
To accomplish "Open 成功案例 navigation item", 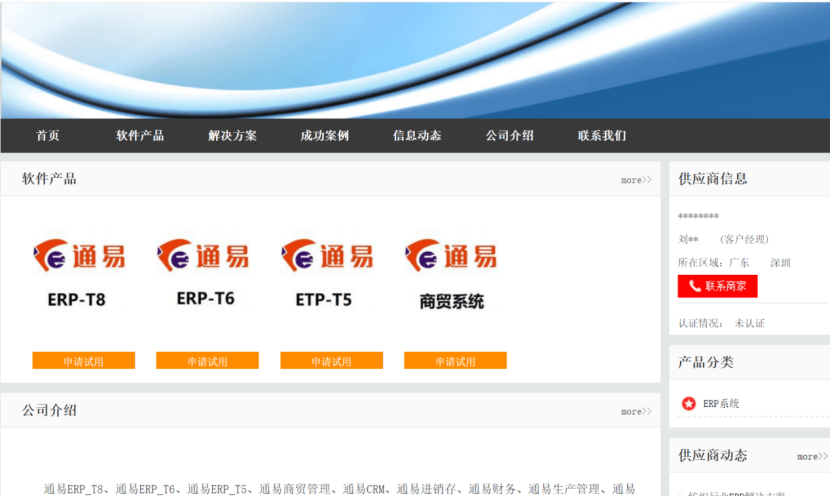I will coord(325,136).
